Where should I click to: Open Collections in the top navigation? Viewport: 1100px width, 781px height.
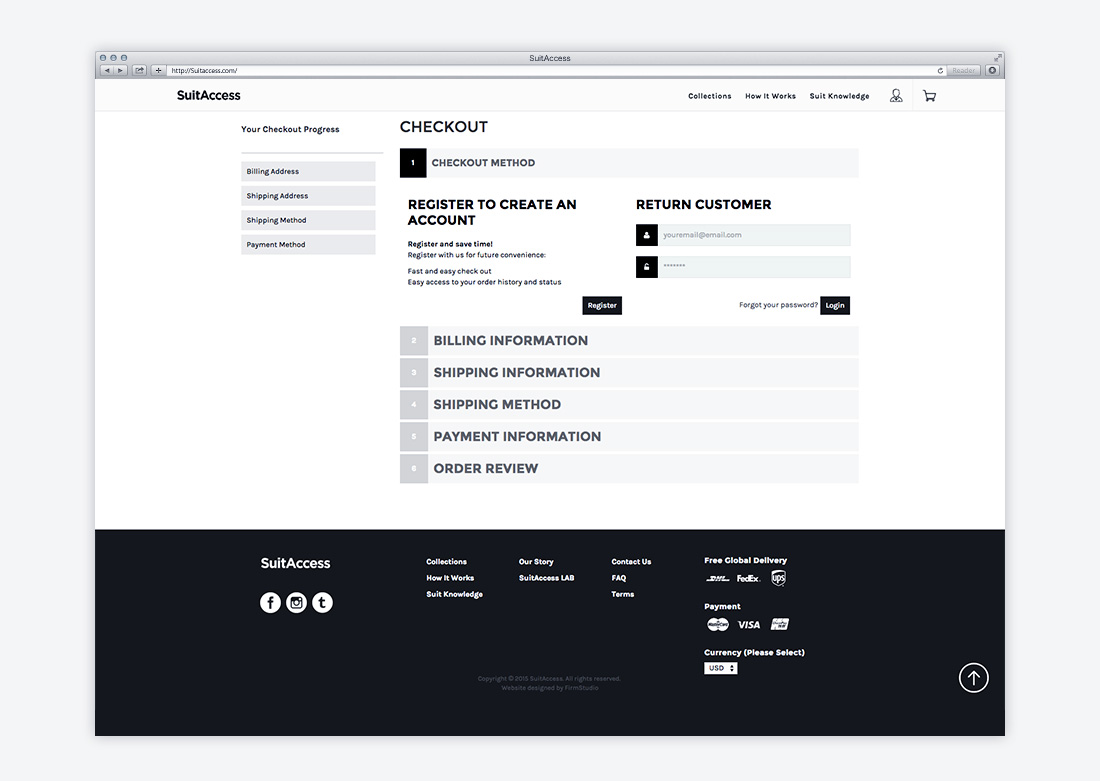pyautogui.click(x=709, y=96)
